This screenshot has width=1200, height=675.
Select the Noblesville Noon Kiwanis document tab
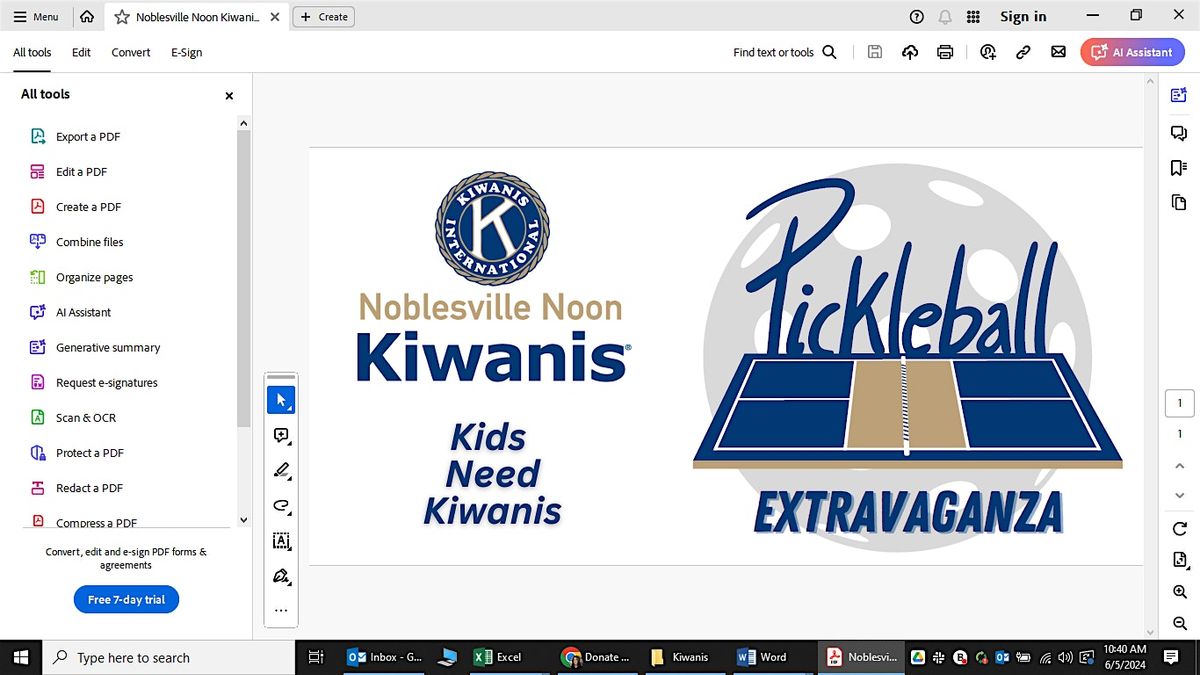[x=199, y=17]
